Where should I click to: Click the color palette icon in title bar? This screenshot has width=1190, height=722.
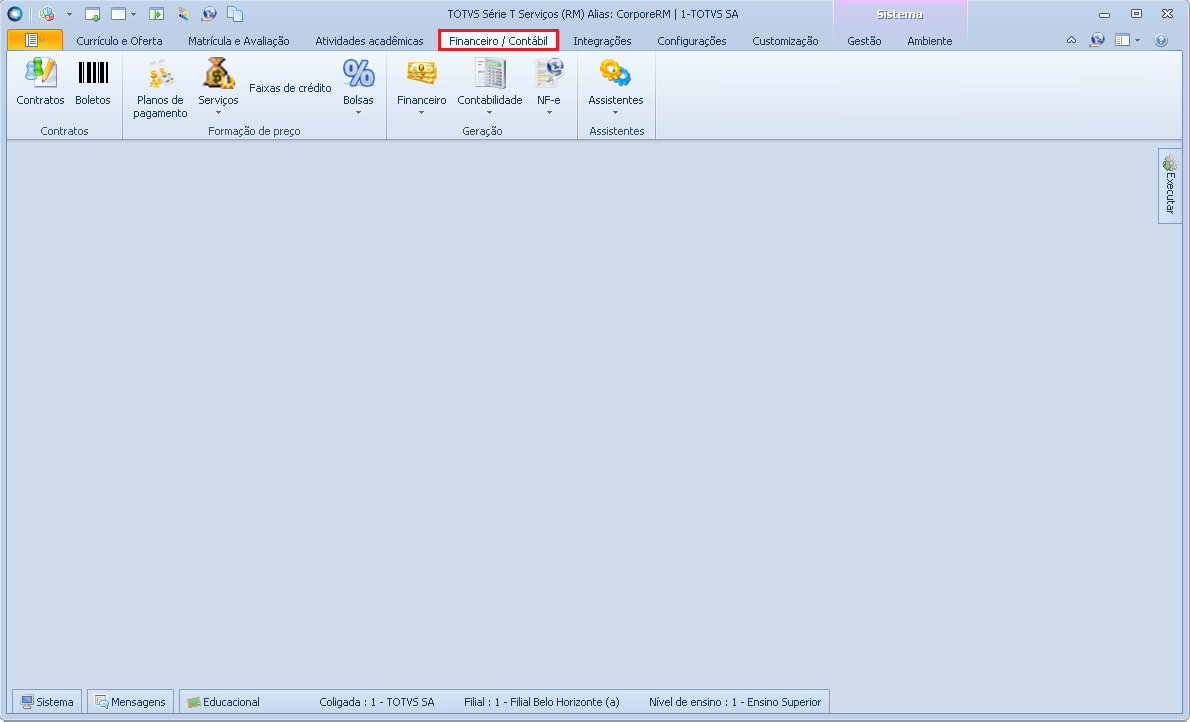click(184, 14)
